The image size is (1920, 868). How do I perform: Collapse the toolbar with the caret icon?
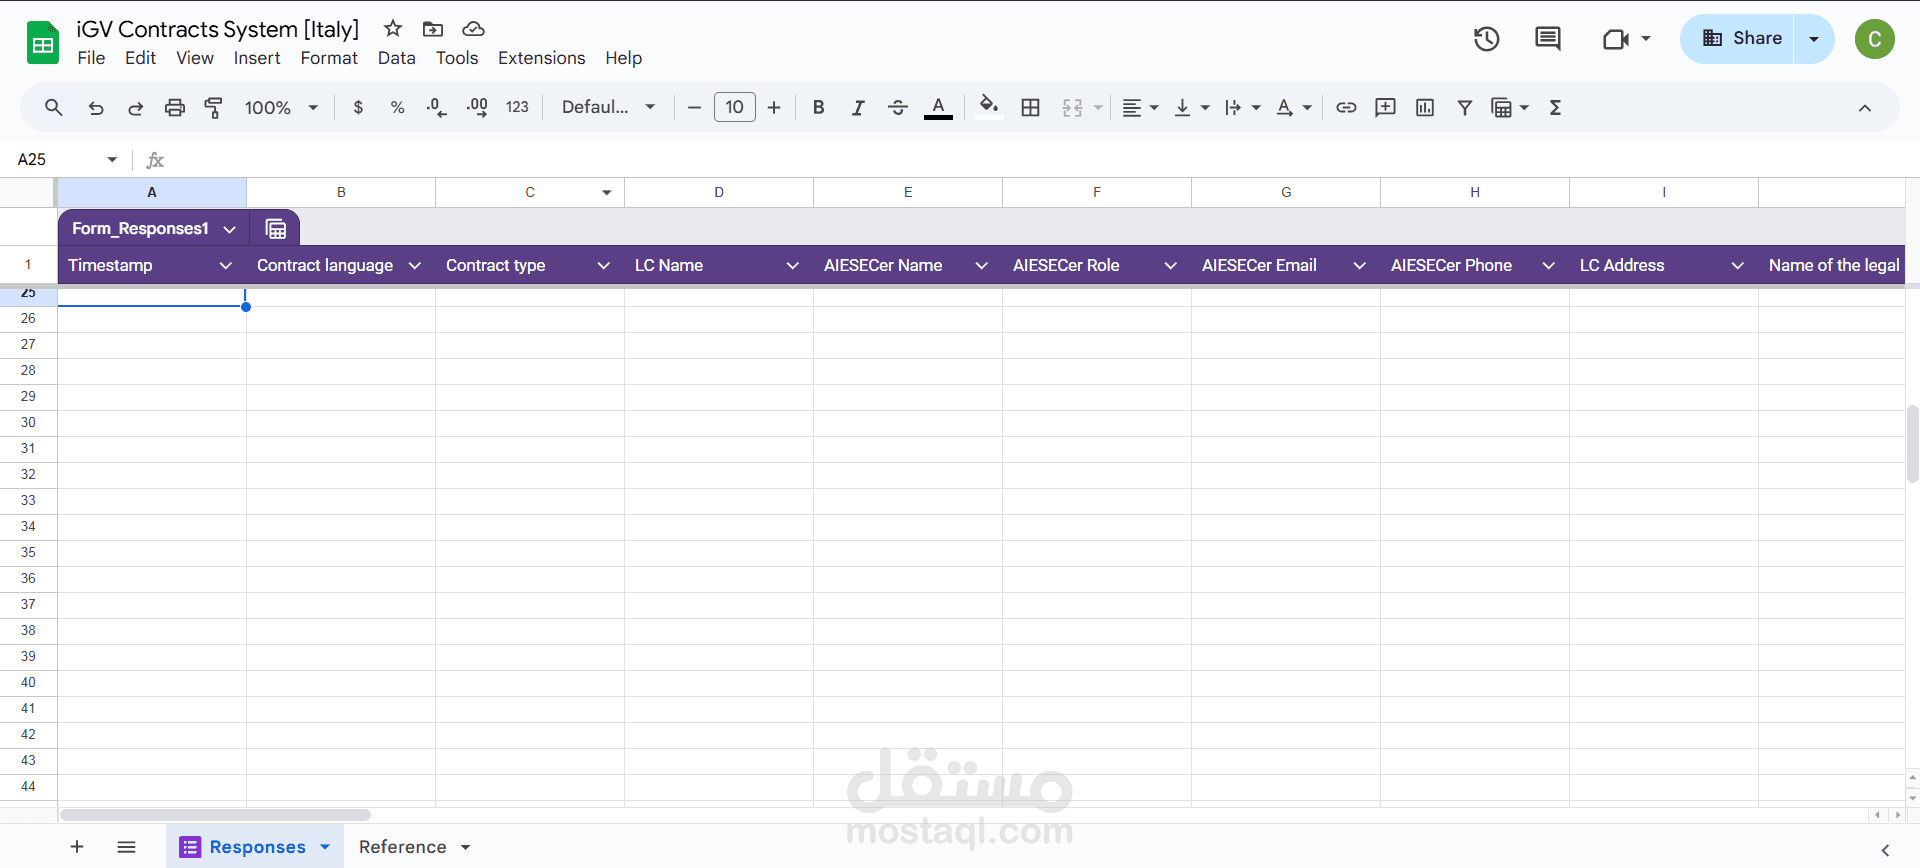[1864, 108]
